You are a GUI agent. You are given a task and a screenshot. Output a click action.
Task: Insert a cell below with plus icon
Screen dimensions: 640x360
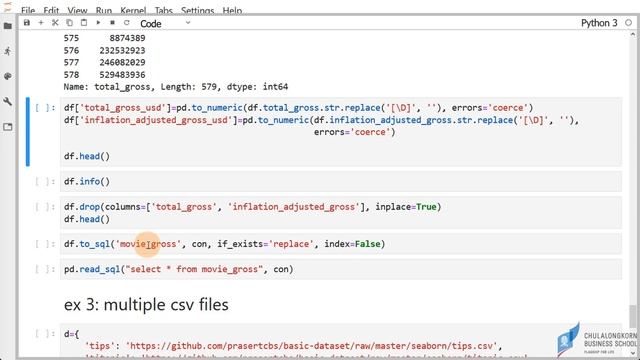click(x=41, y=23)
